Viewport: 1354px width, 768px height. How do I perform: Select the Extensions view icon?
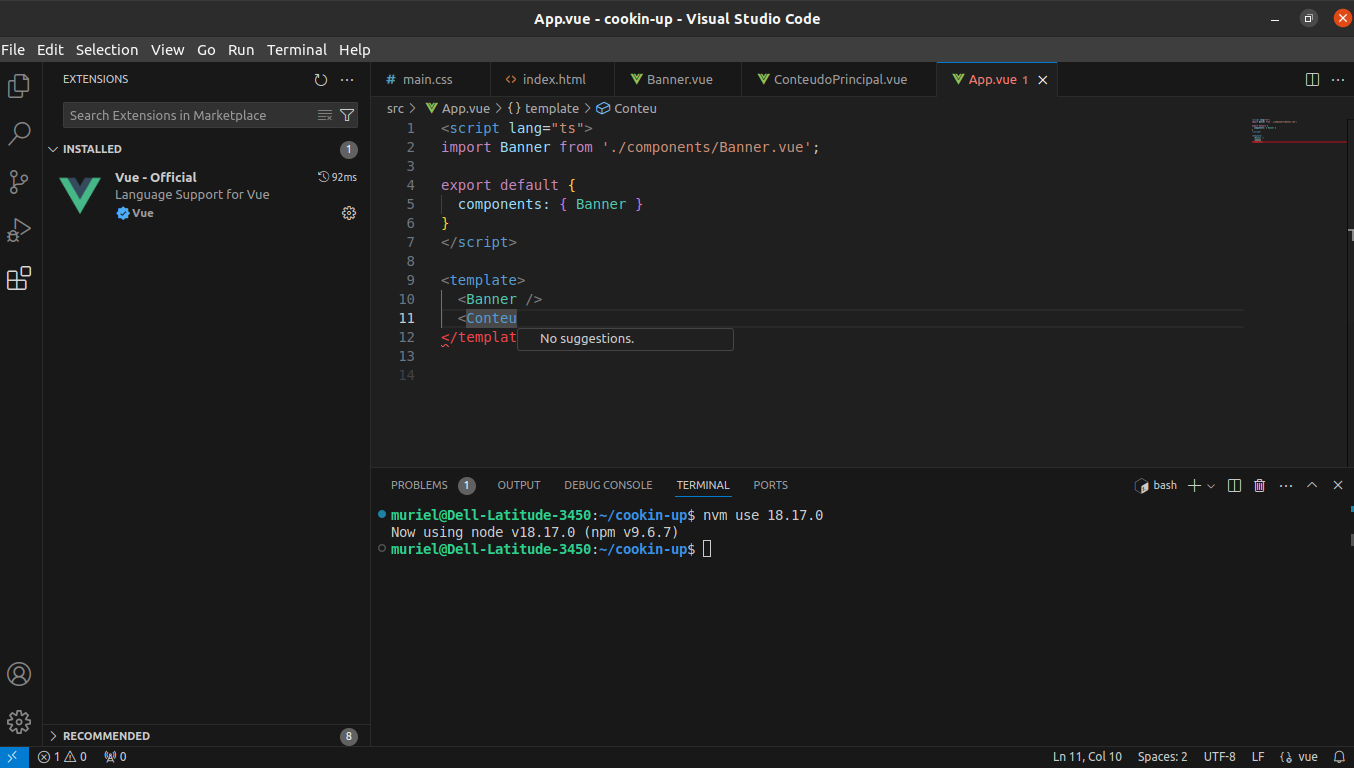coord(19,278)
